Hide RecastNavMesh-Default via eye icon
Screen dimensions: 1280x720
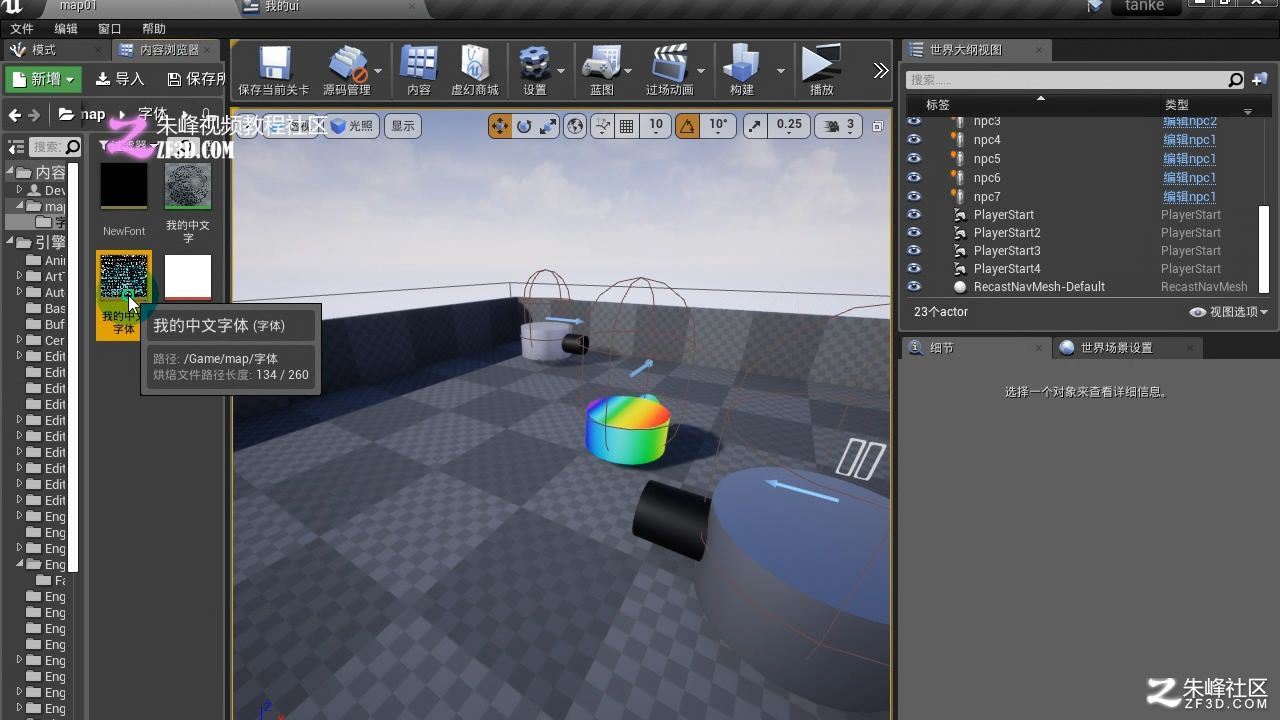[x=914, y=287]
